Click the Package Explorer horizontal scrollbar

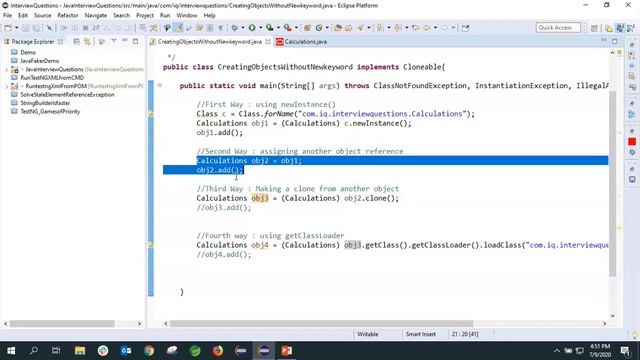click(62, 323)
